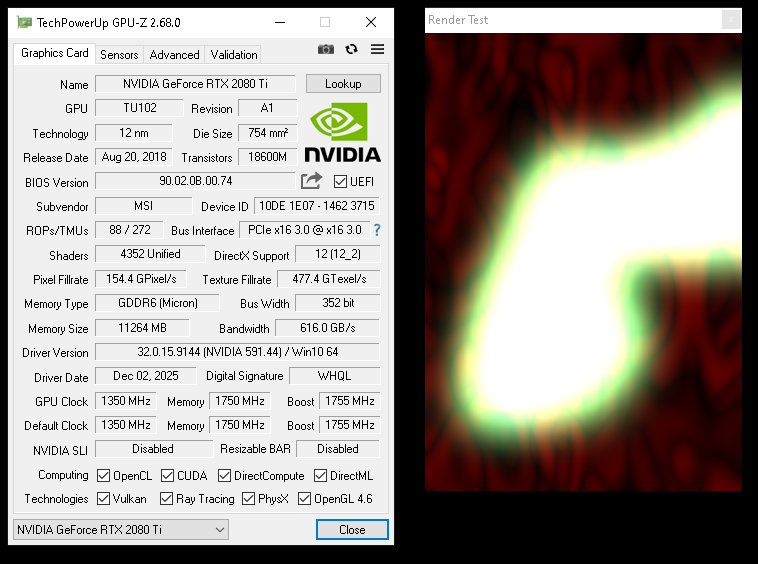Close the GPU-Z window with X

(x=371, y=22)
